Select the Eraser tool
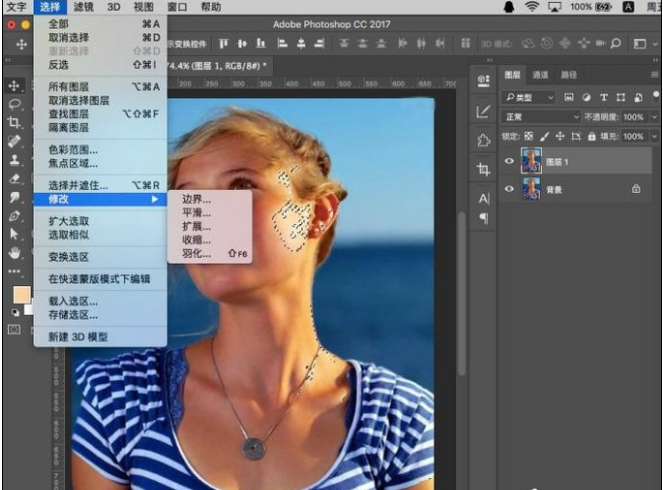Image resolution: width=663 pixels, height=490 pixels. coord(15,178)
